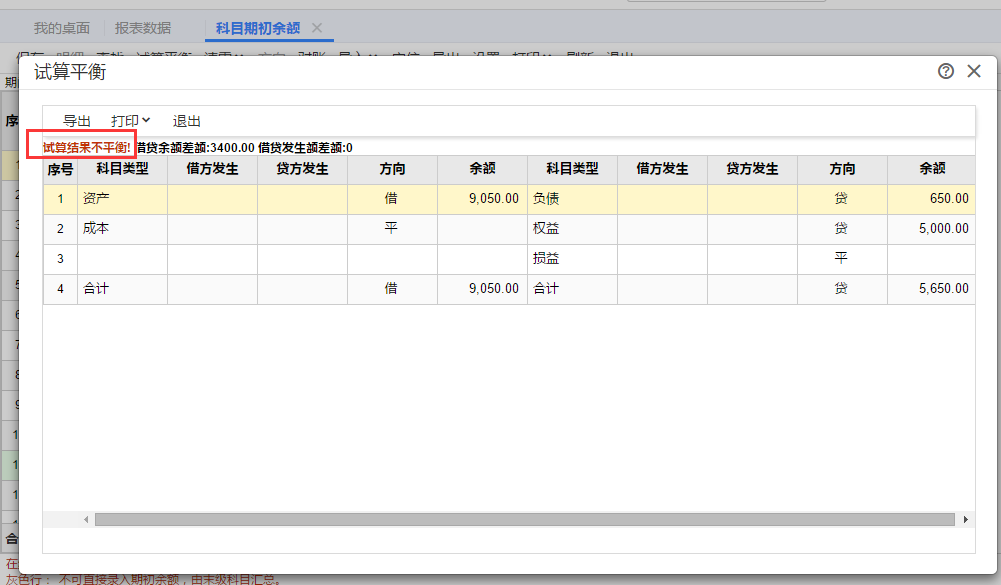Click the 试算结果不平衡 warning text

87,148
